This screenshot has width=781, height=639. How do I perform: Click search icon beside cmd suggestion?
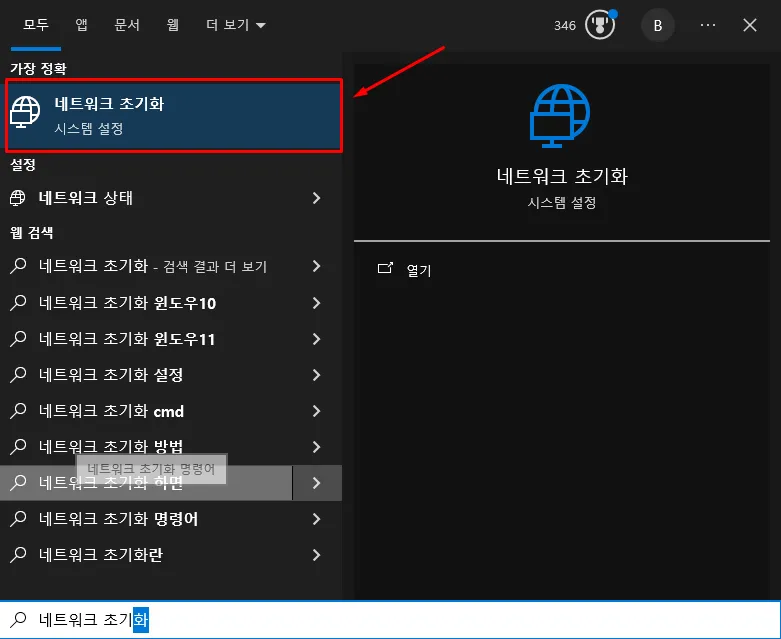[18, 410]
